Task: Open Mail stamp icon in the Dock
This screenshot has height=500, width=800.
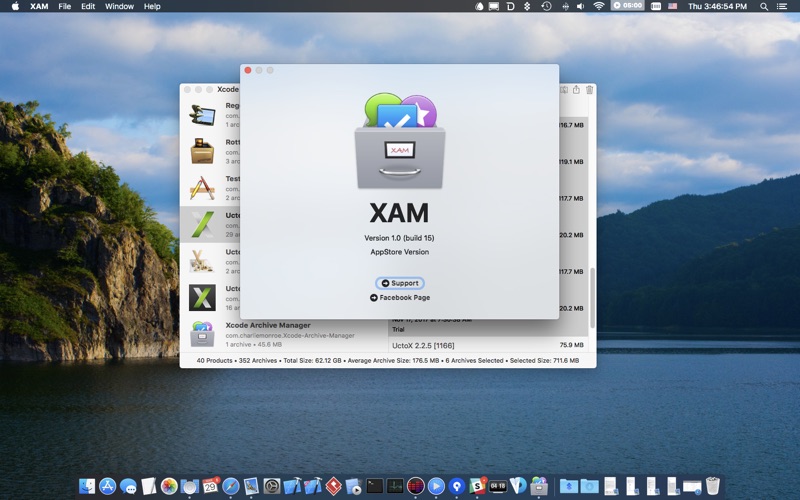Action: 251,486
